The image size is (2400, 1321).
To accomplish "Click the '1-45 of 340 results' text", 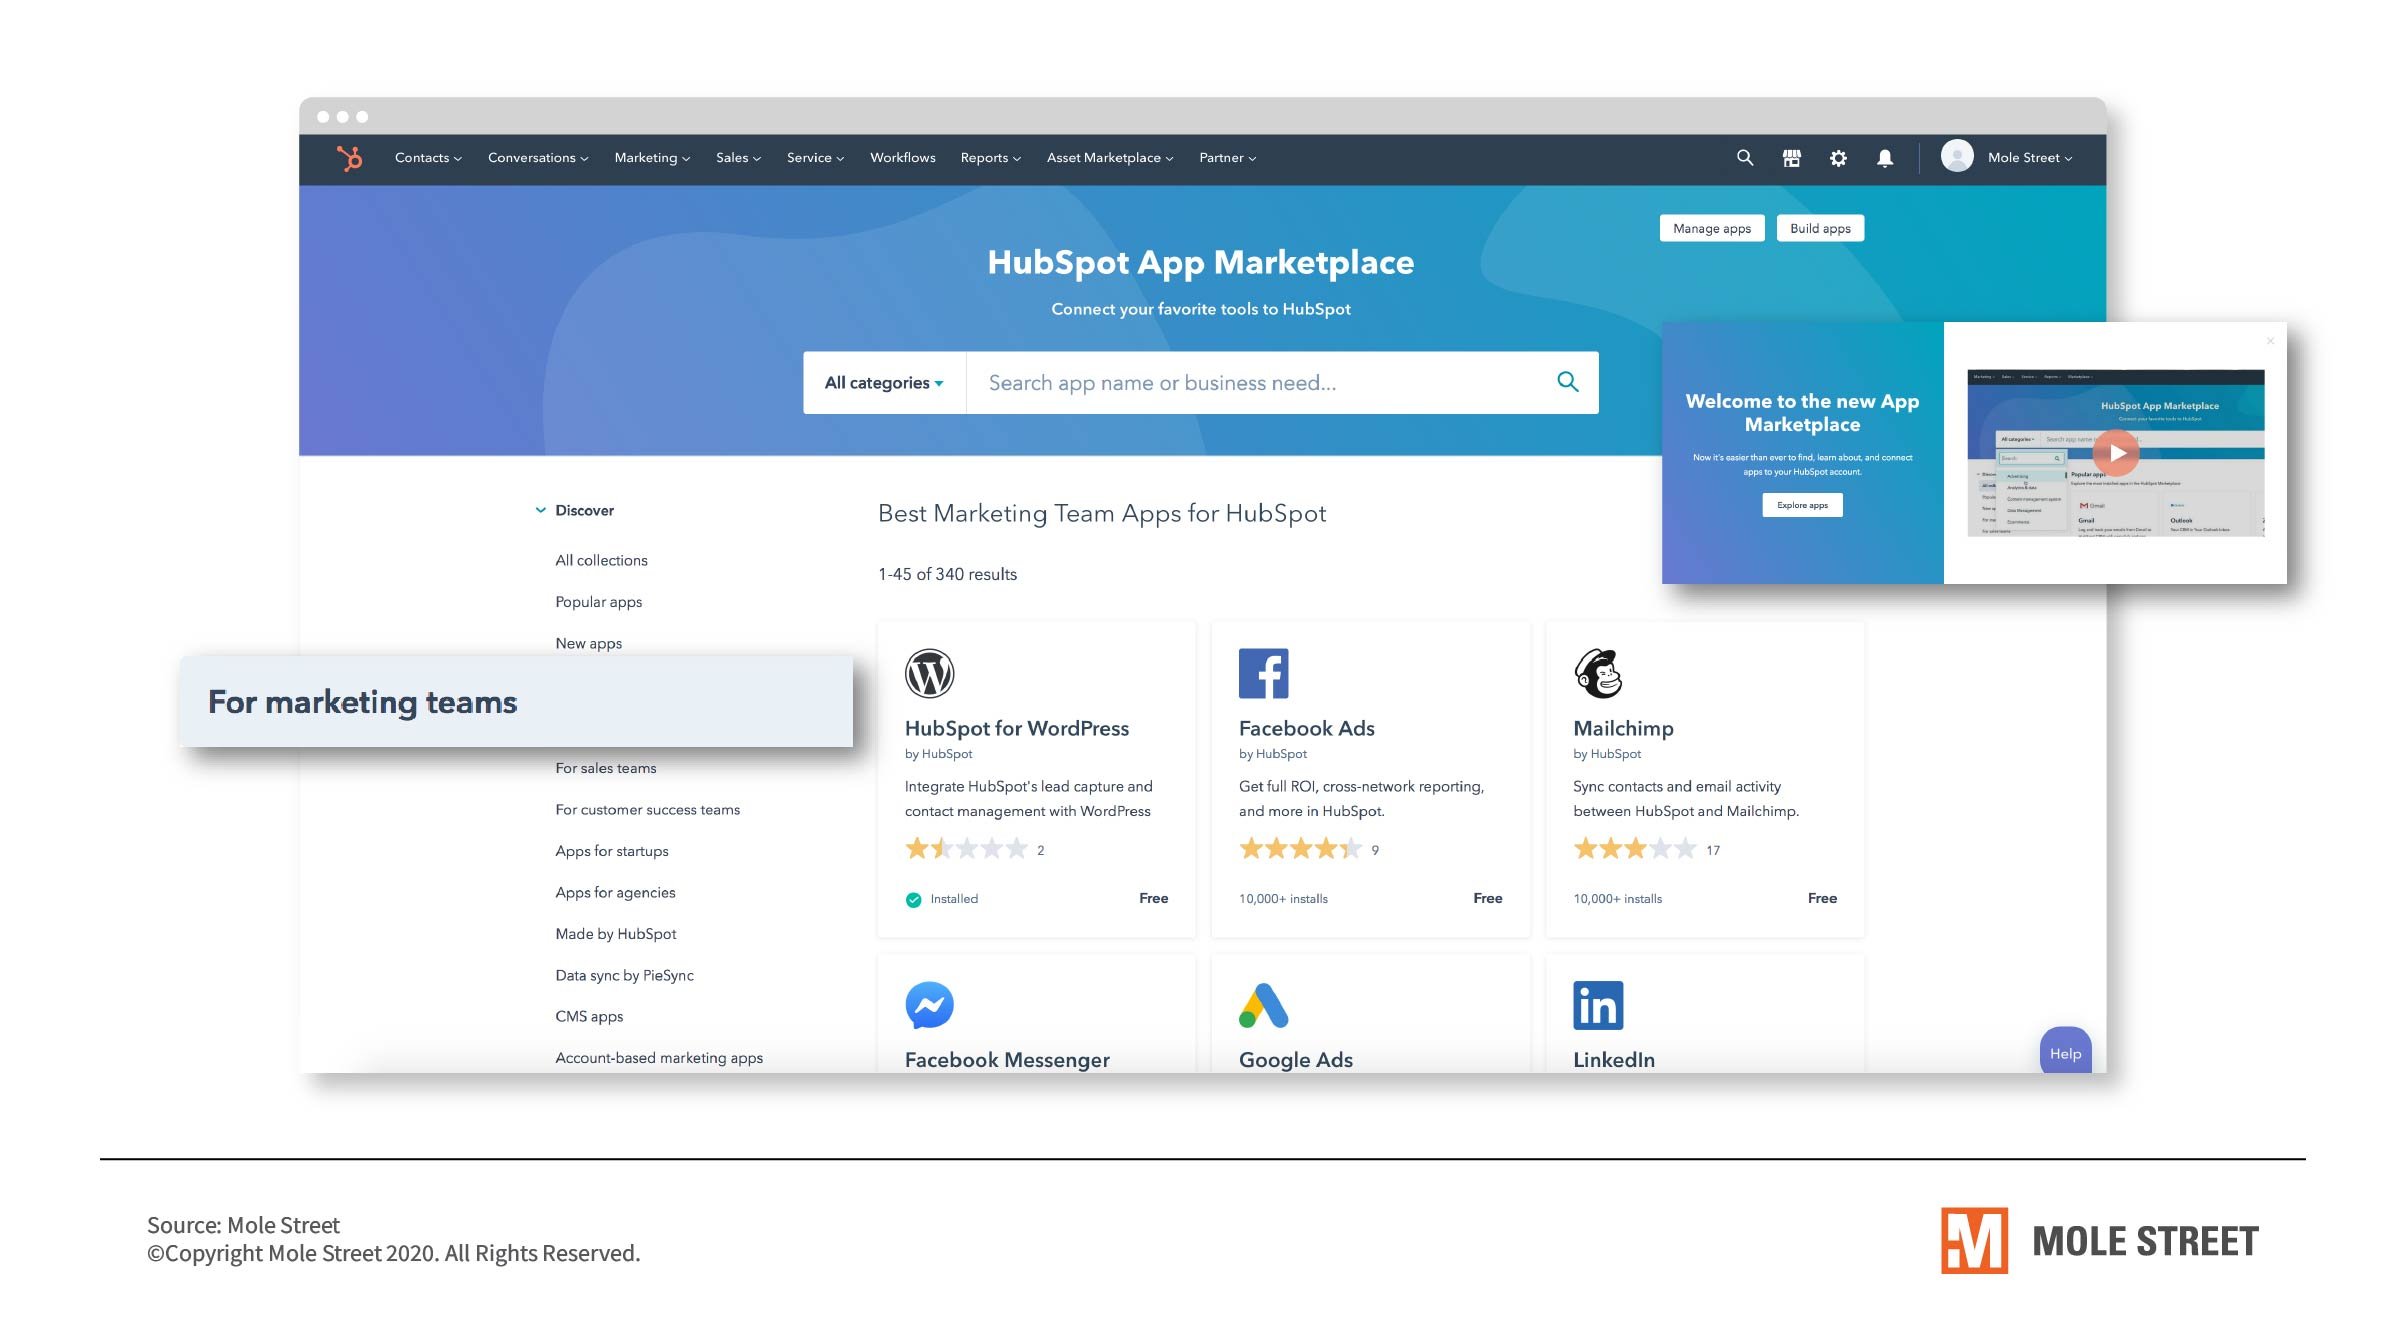I will (x=947, y=574).
